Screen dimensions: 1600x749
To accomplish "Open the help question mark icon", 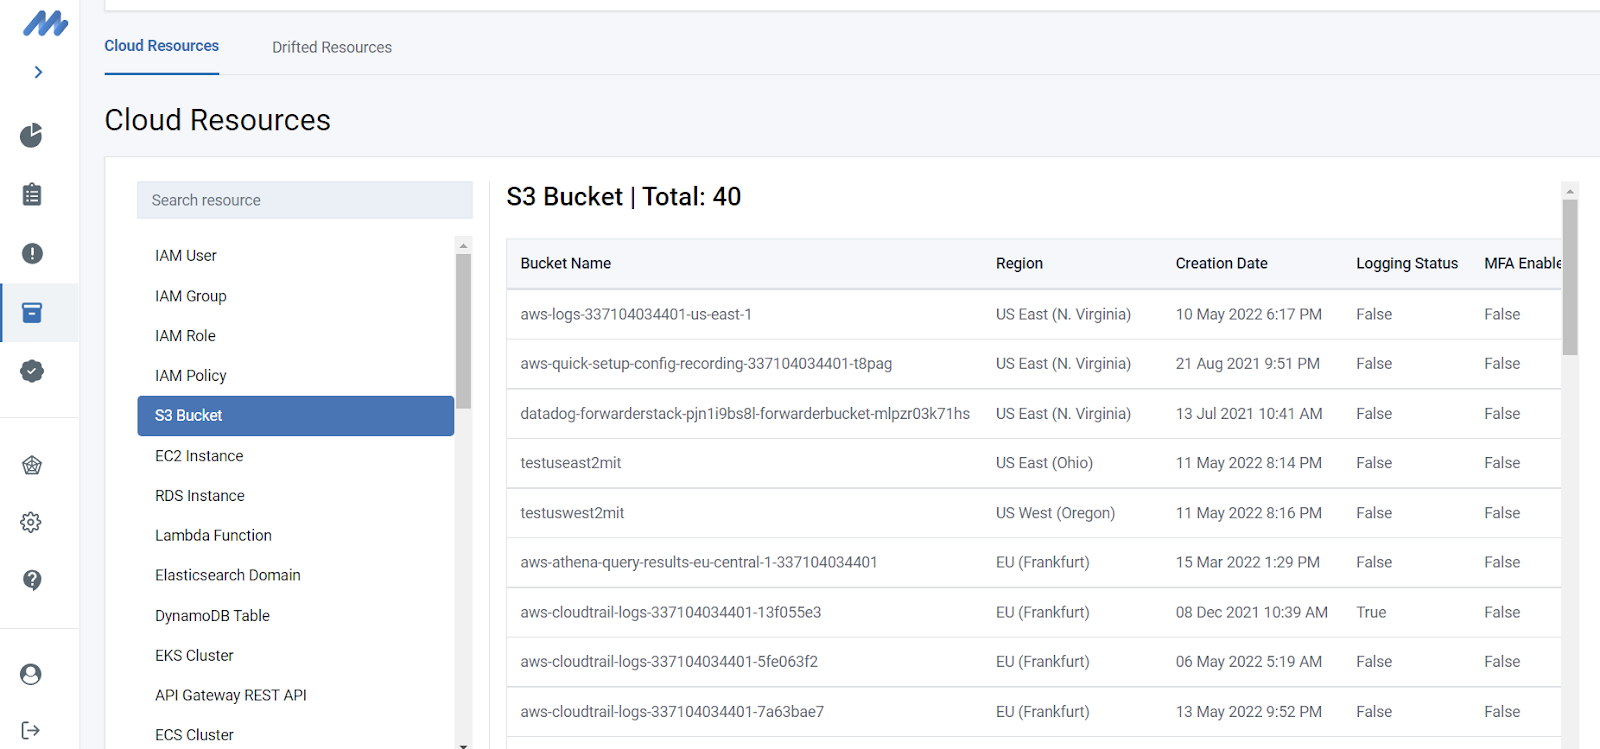I will 32,580.
